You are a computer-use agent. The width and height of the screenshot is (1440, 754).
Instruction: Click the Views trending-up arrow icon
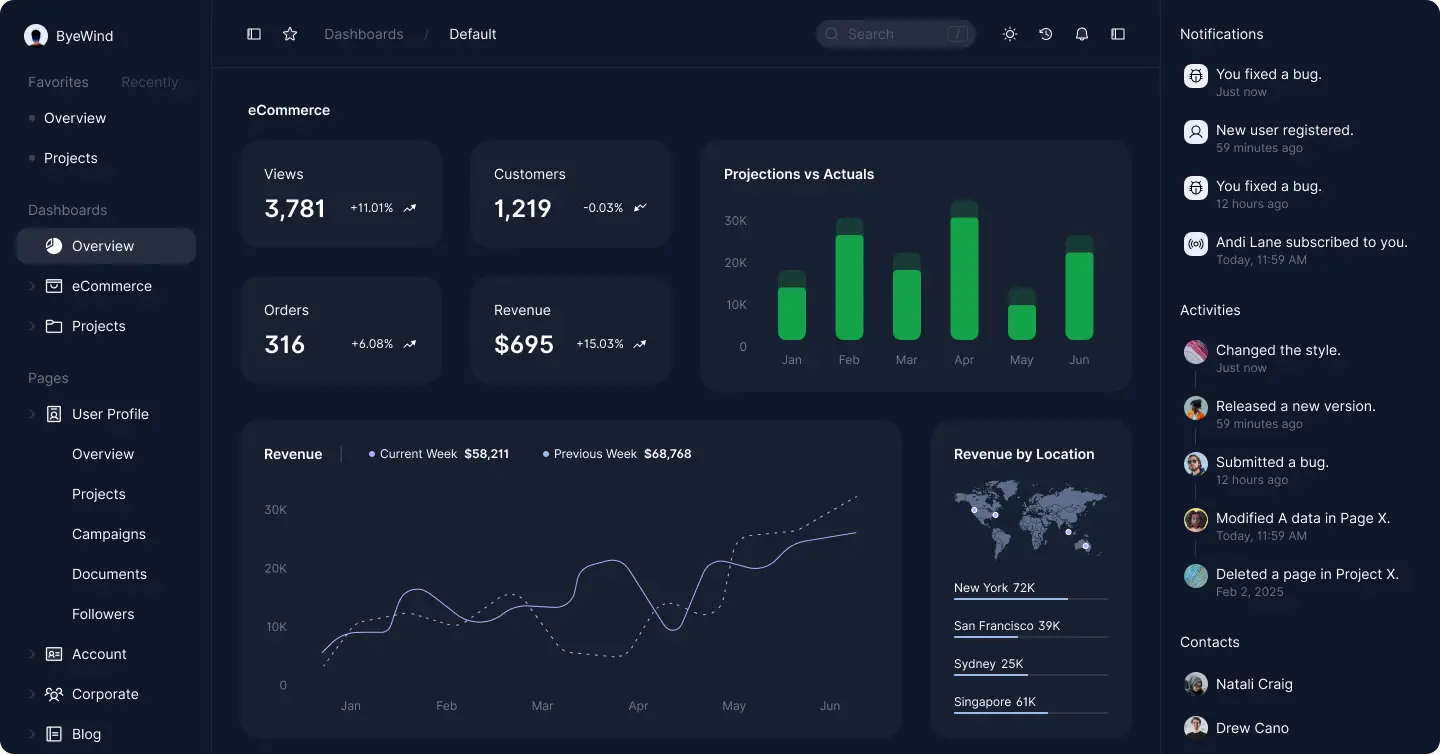tap(410, 208)
